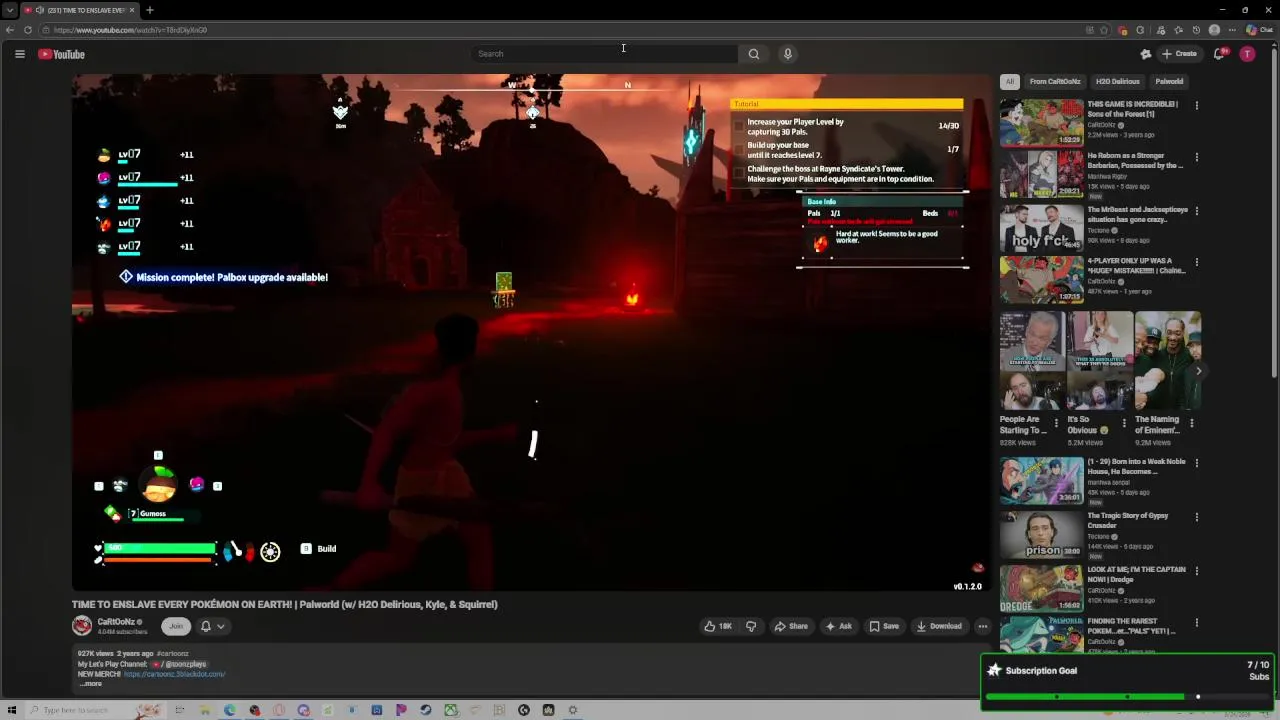The image size is (1280, 720).
Task: Select the H2O Delirious filter chip
Action: coord(1118,82)
